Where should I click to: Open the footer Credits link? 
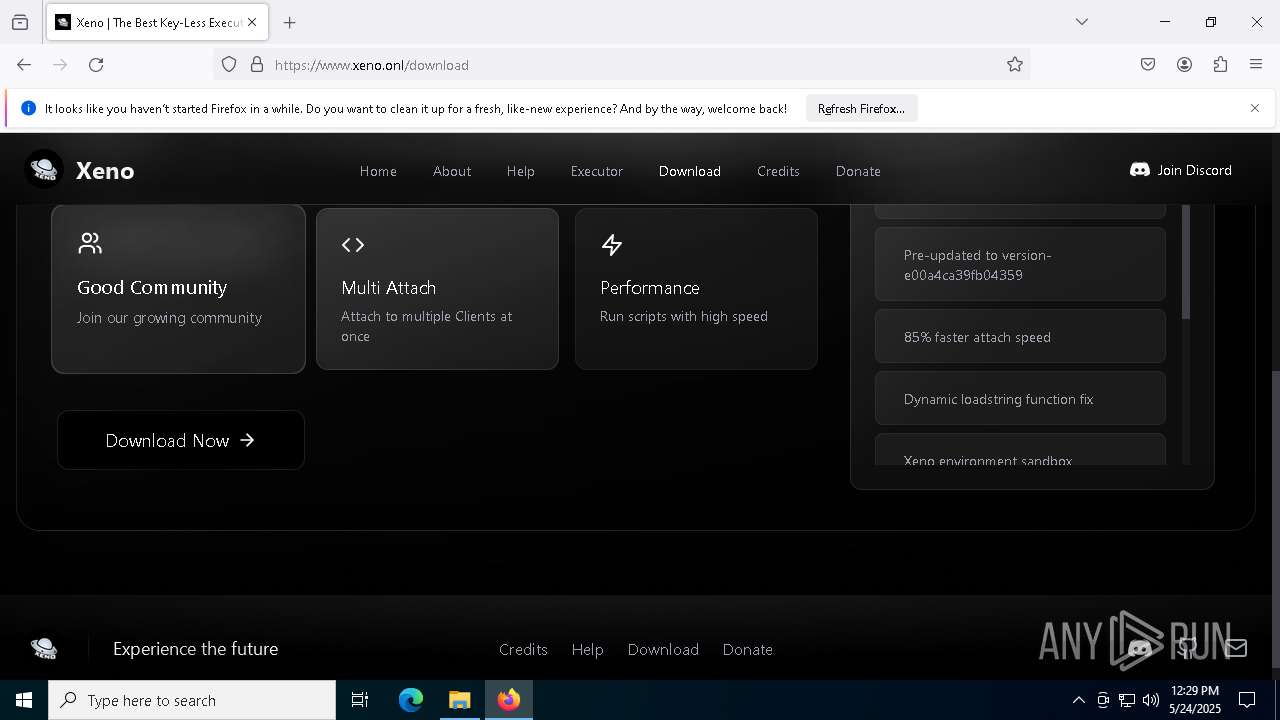tap(523, 649)
